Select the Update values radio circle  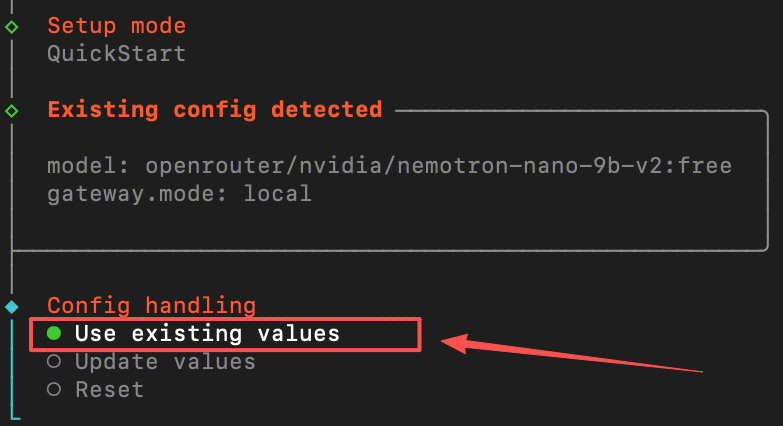[x=54, y=361]
